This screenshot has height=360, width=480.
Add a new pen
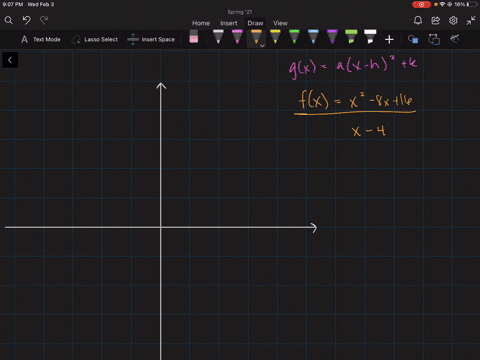coord(389,40)
